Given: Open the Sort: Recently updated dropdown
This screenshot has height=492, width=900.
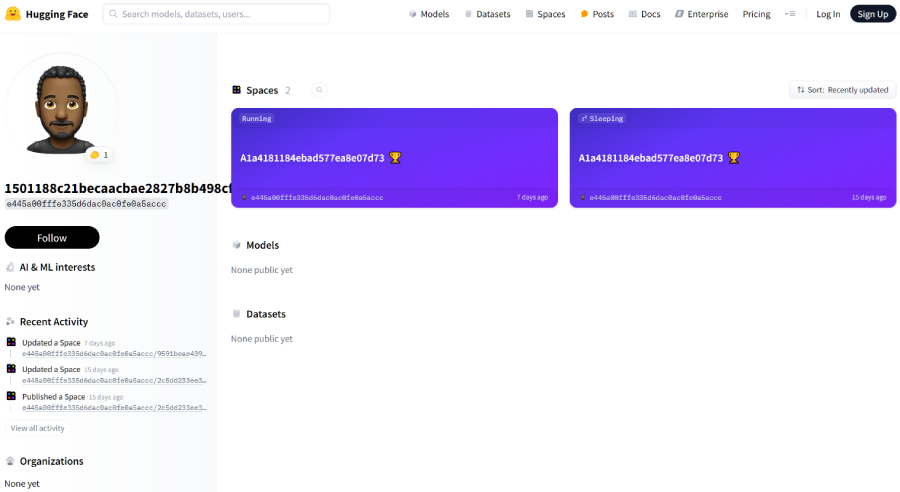Looking at the screenshot, I should tap(842, 90).
